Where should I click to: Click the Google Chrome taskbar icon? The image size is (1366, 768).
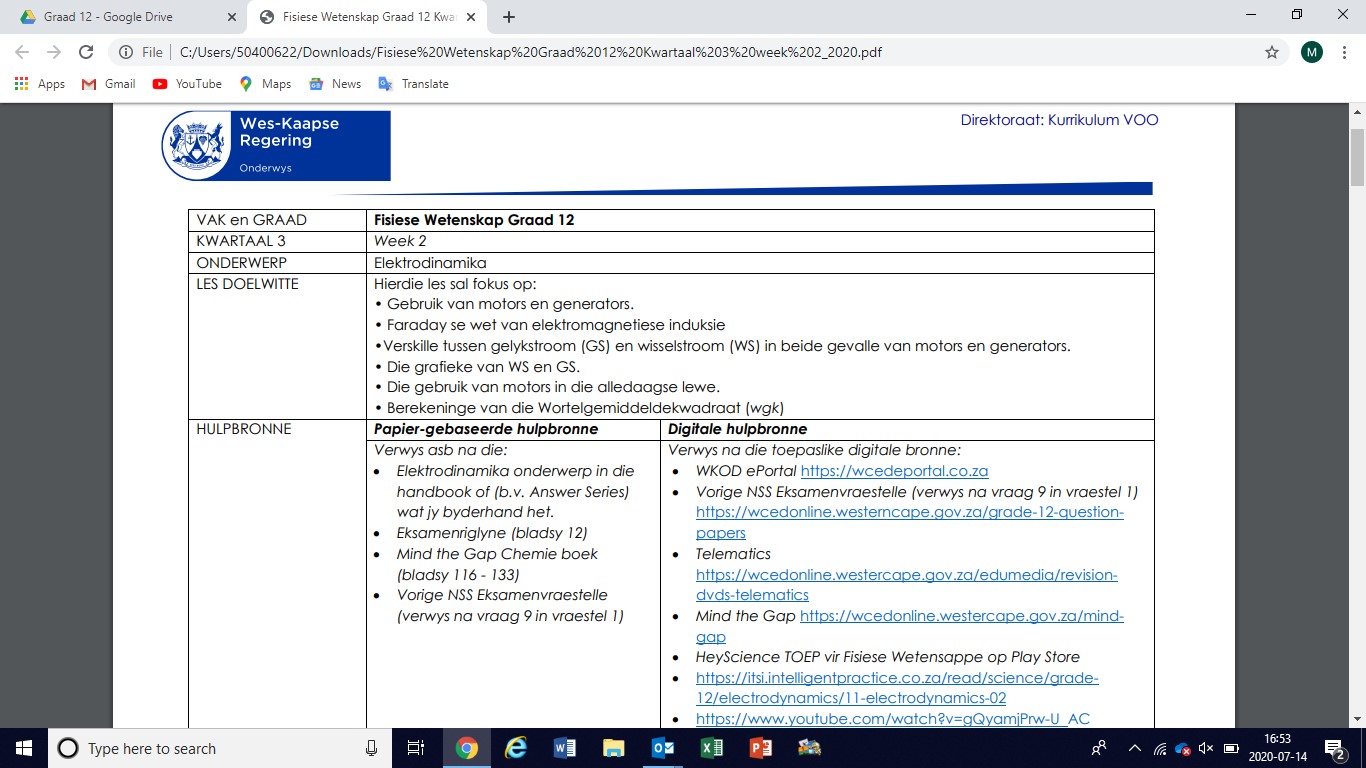[x=466, y=748]
